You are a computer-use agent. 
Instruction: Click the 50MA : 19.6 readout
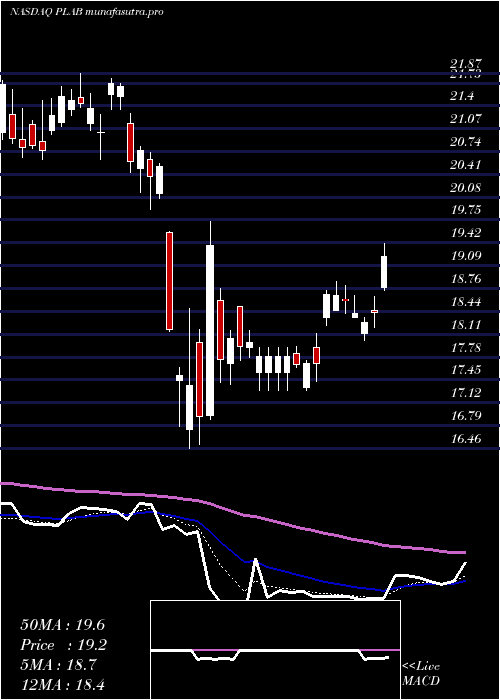click(63, 624)
